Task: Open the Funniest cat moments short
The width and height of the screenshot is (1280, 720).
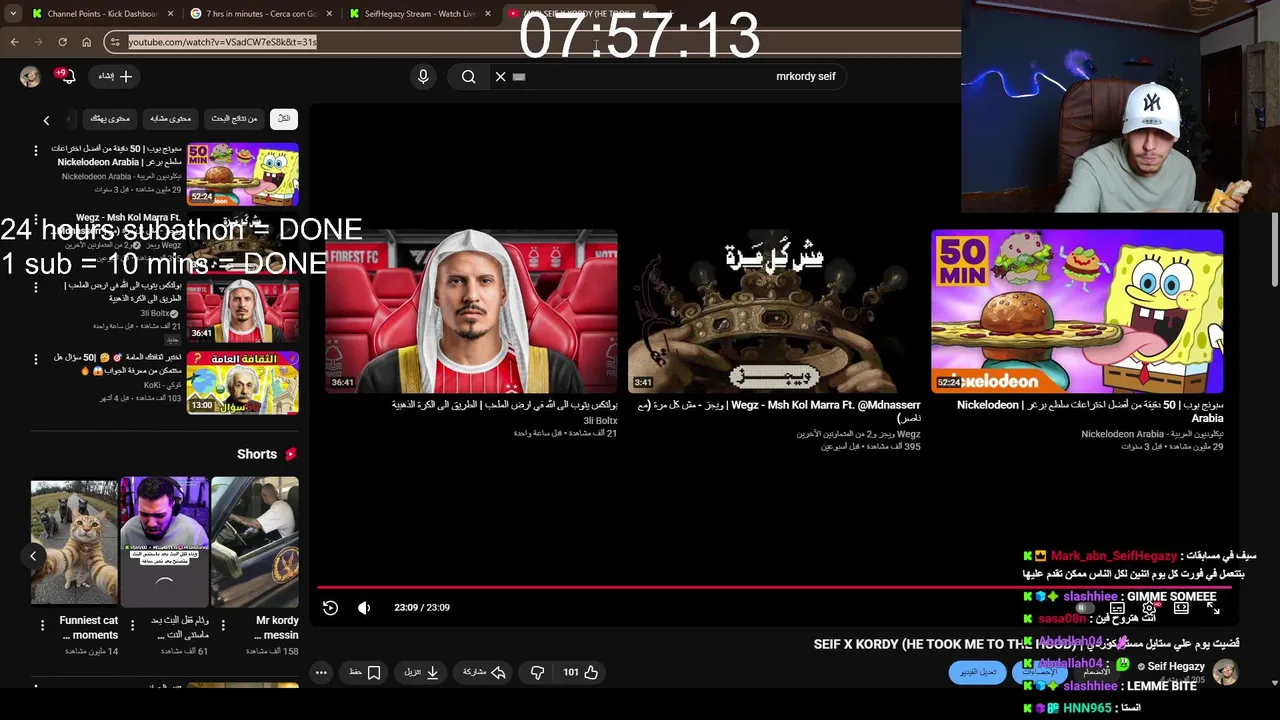Action: click(x=74, y=541)
